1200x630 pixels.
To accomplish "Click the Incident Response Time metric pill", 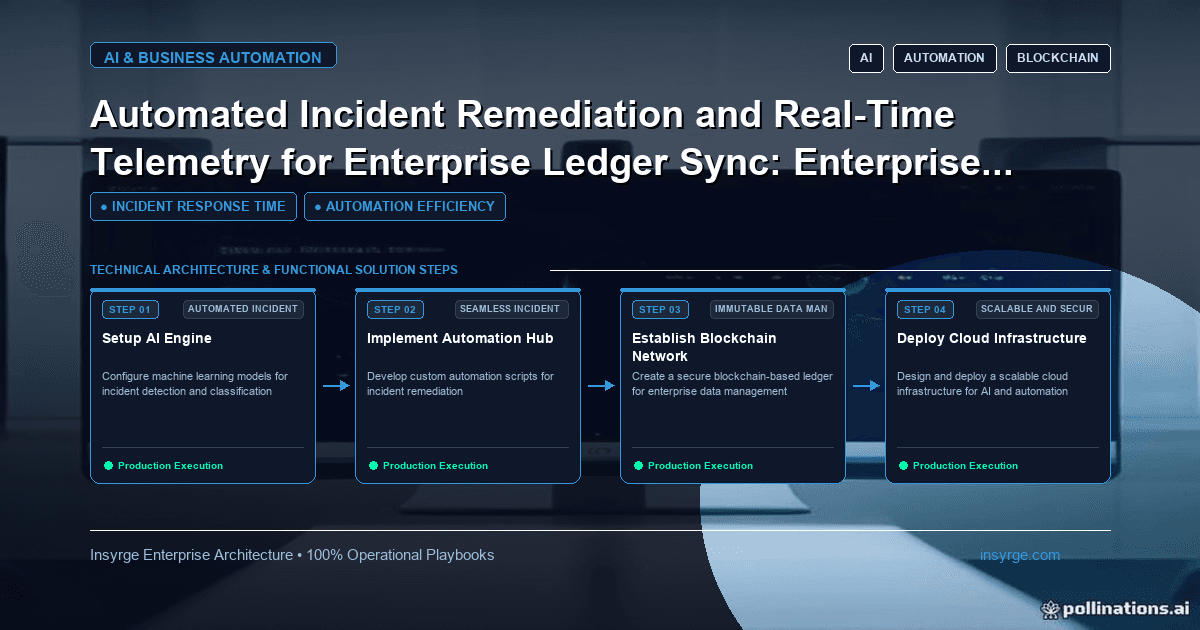I will pyautogui.click(x=193, y=206).
